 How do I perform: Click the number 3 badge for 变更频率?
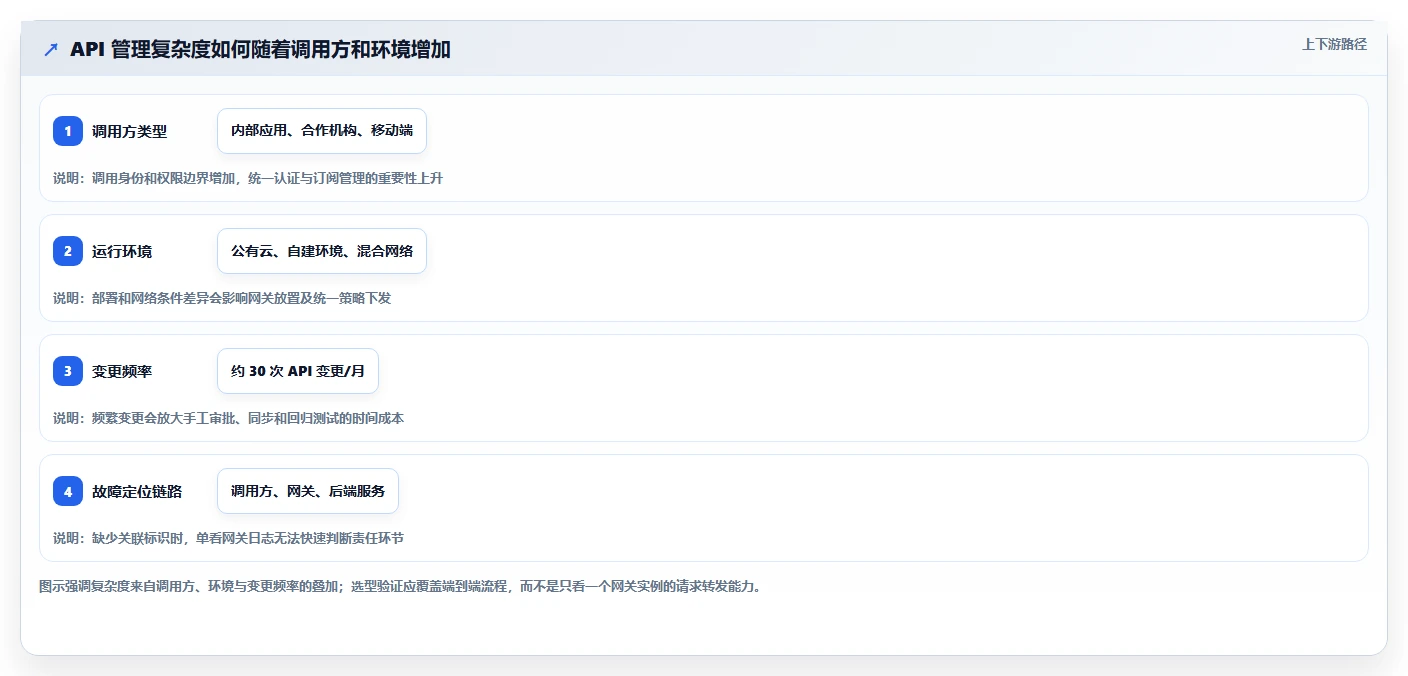[68, 371]
